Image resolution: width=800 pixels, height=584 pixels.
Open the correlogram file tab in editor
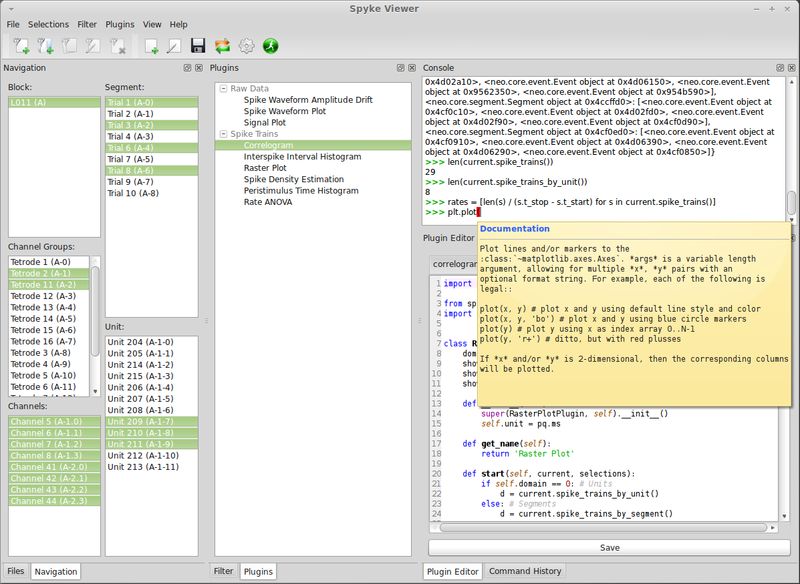tap(454, 264)
